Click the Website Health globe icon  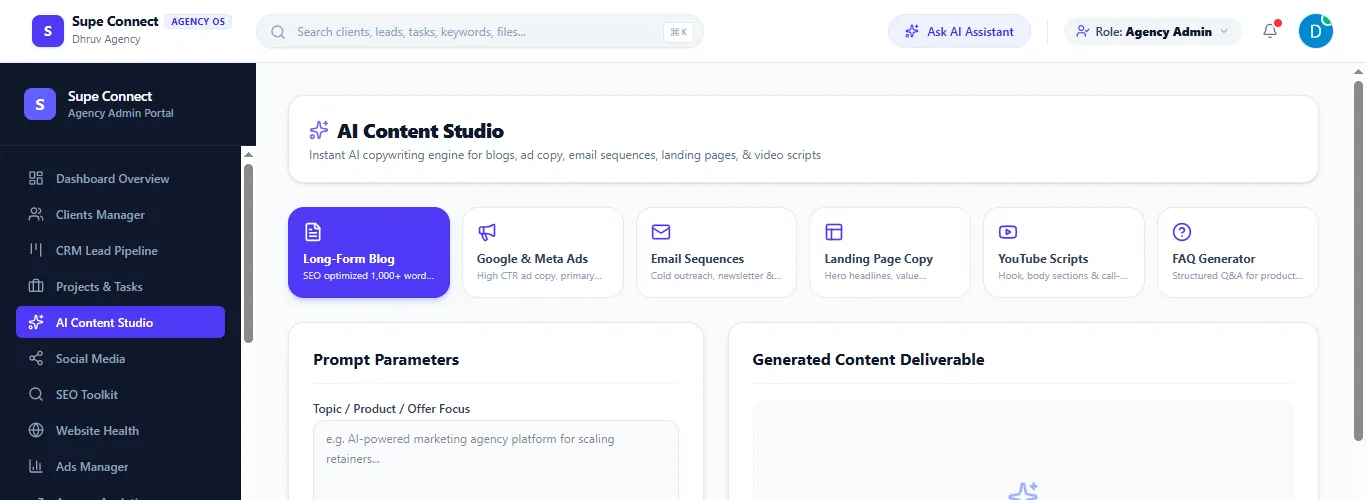coord(36,431)
